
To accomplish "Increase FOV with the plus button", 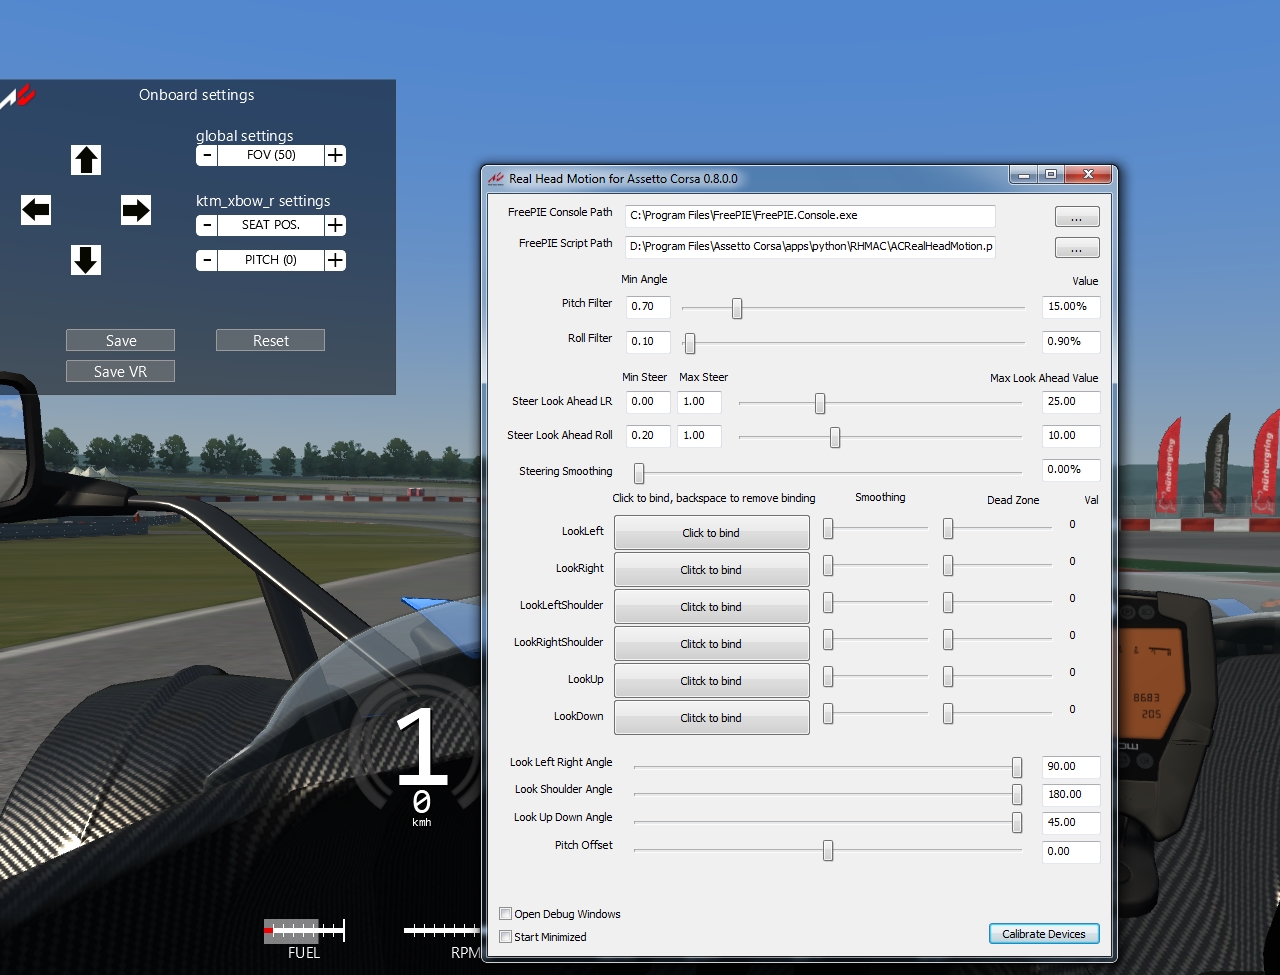I will [336, 155].
